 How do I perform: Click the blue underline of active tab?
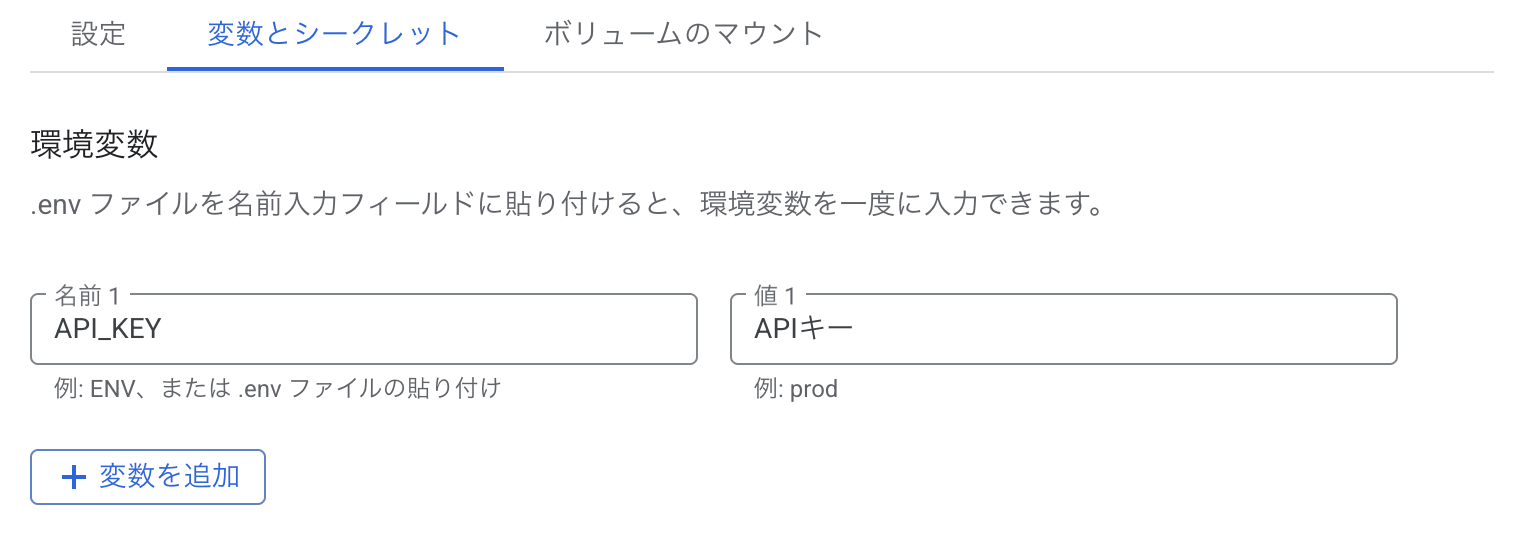pos(335,69)
